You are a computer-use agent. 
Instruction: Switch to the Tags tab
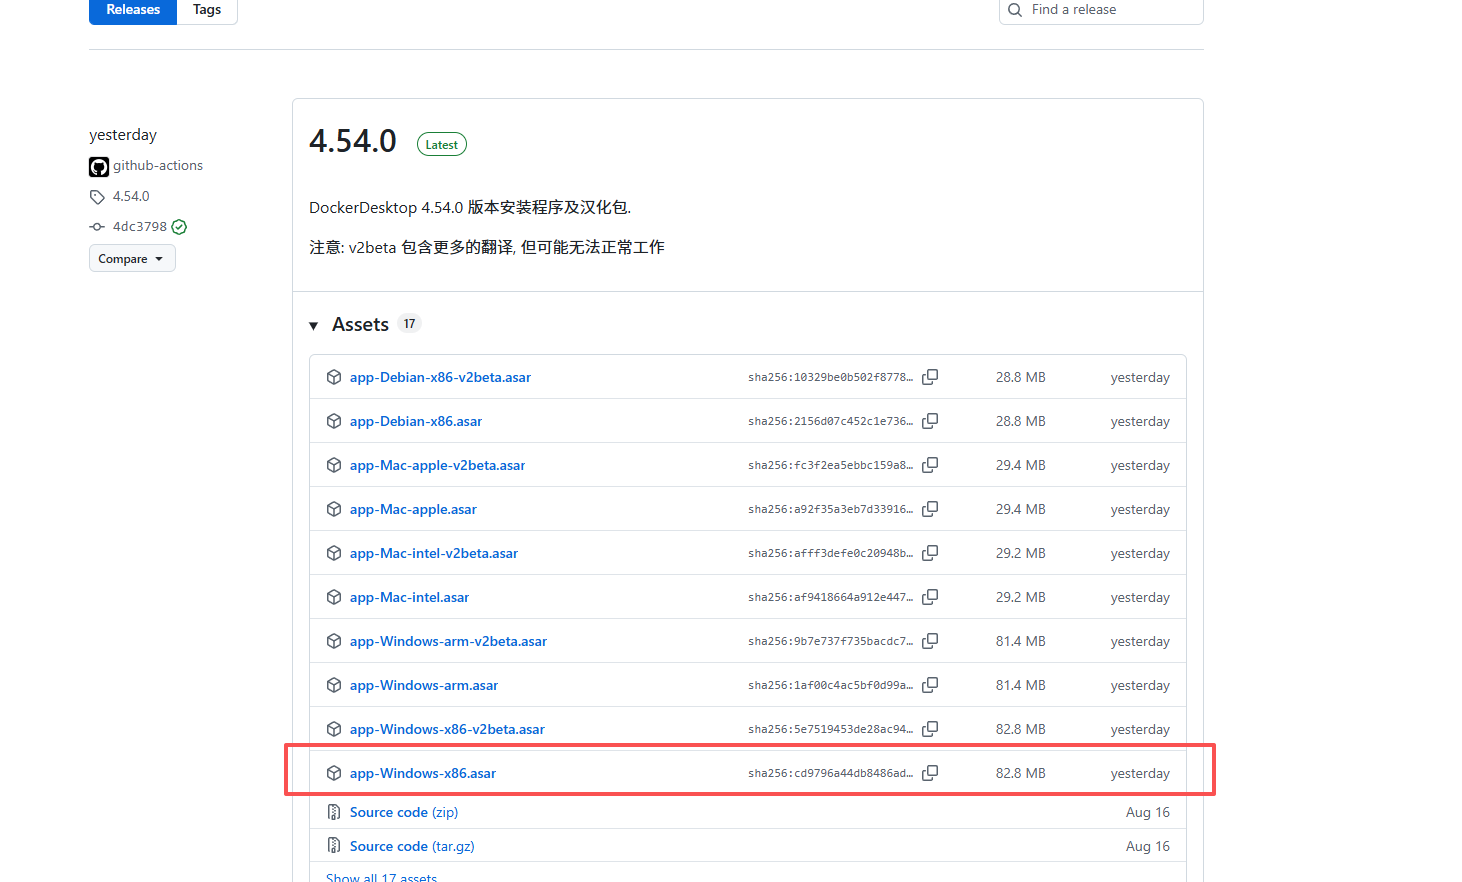[x=207, y=10]
